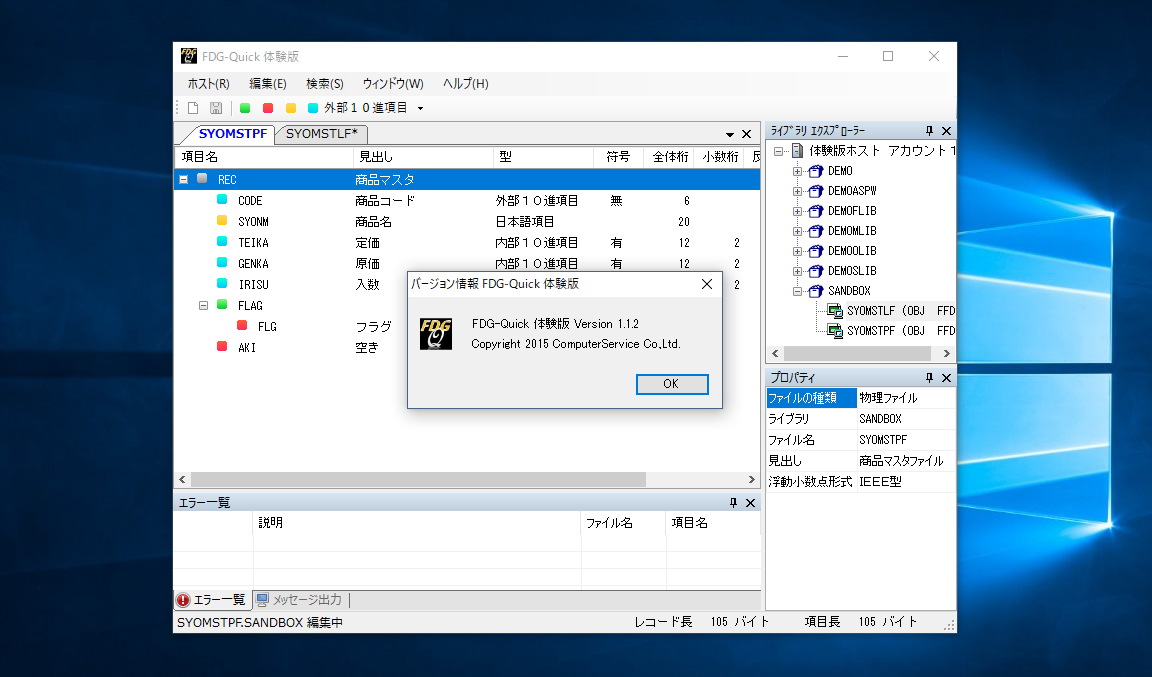The width and height of the screenshot is (1152, 677).
Task: Click the cyan icon beside CODE
Action: click(222, 199)
